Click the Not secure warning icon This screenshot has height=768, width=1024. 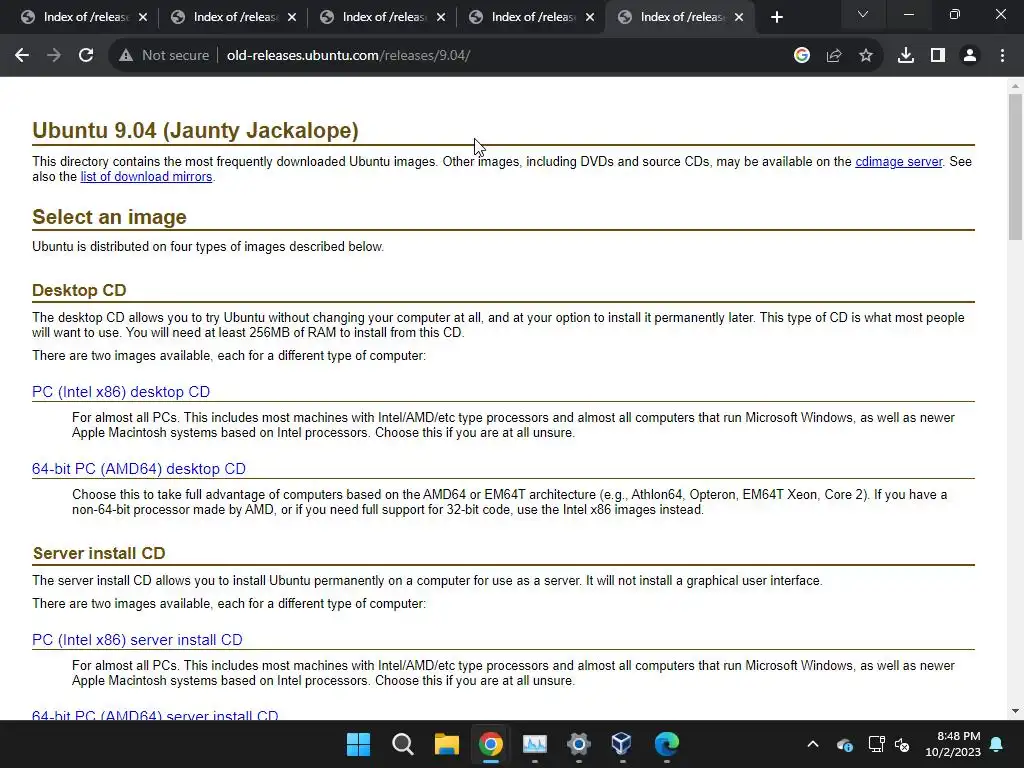tap(126, 56)
